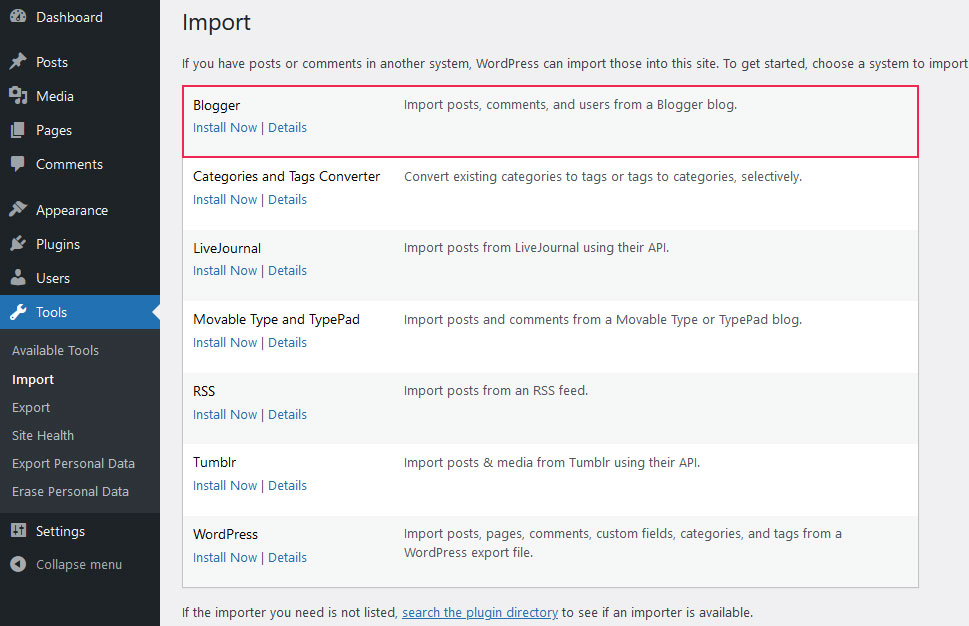
Task: Click the Tumblr importer name
Action: (x=214, y=462)
